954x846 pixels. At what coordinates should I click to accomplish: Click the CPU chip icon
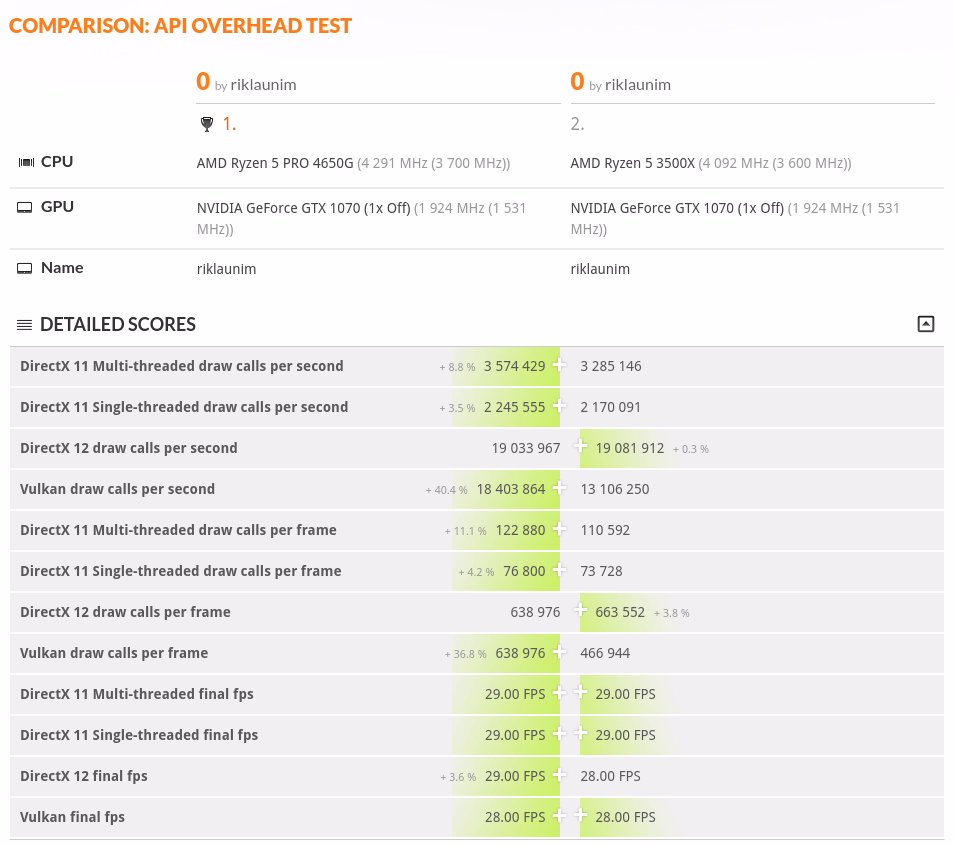click(x=25, y=162)
